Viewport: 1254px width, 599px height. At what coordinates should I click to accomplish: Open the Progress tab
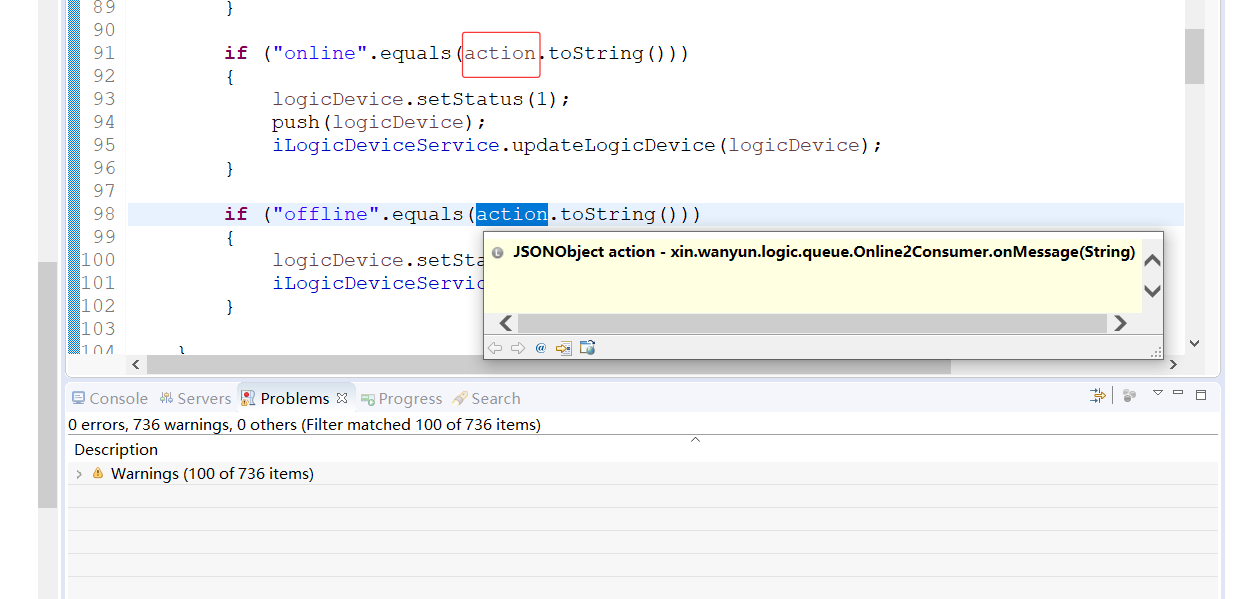(401, 398)
